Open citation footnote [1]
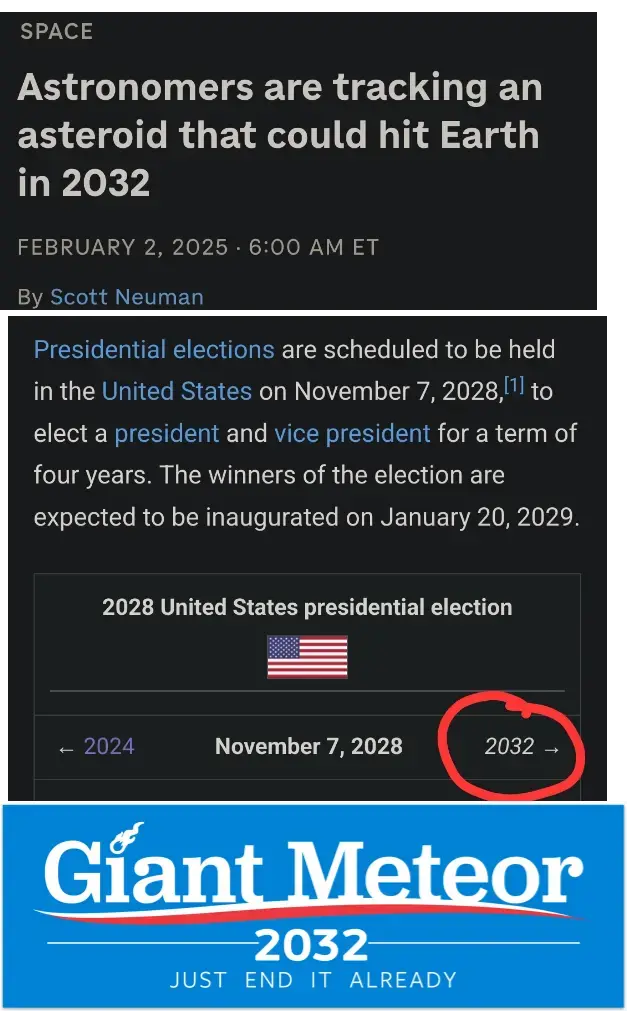The height and width of the screenshot is (1014, 629). [512, 387]
